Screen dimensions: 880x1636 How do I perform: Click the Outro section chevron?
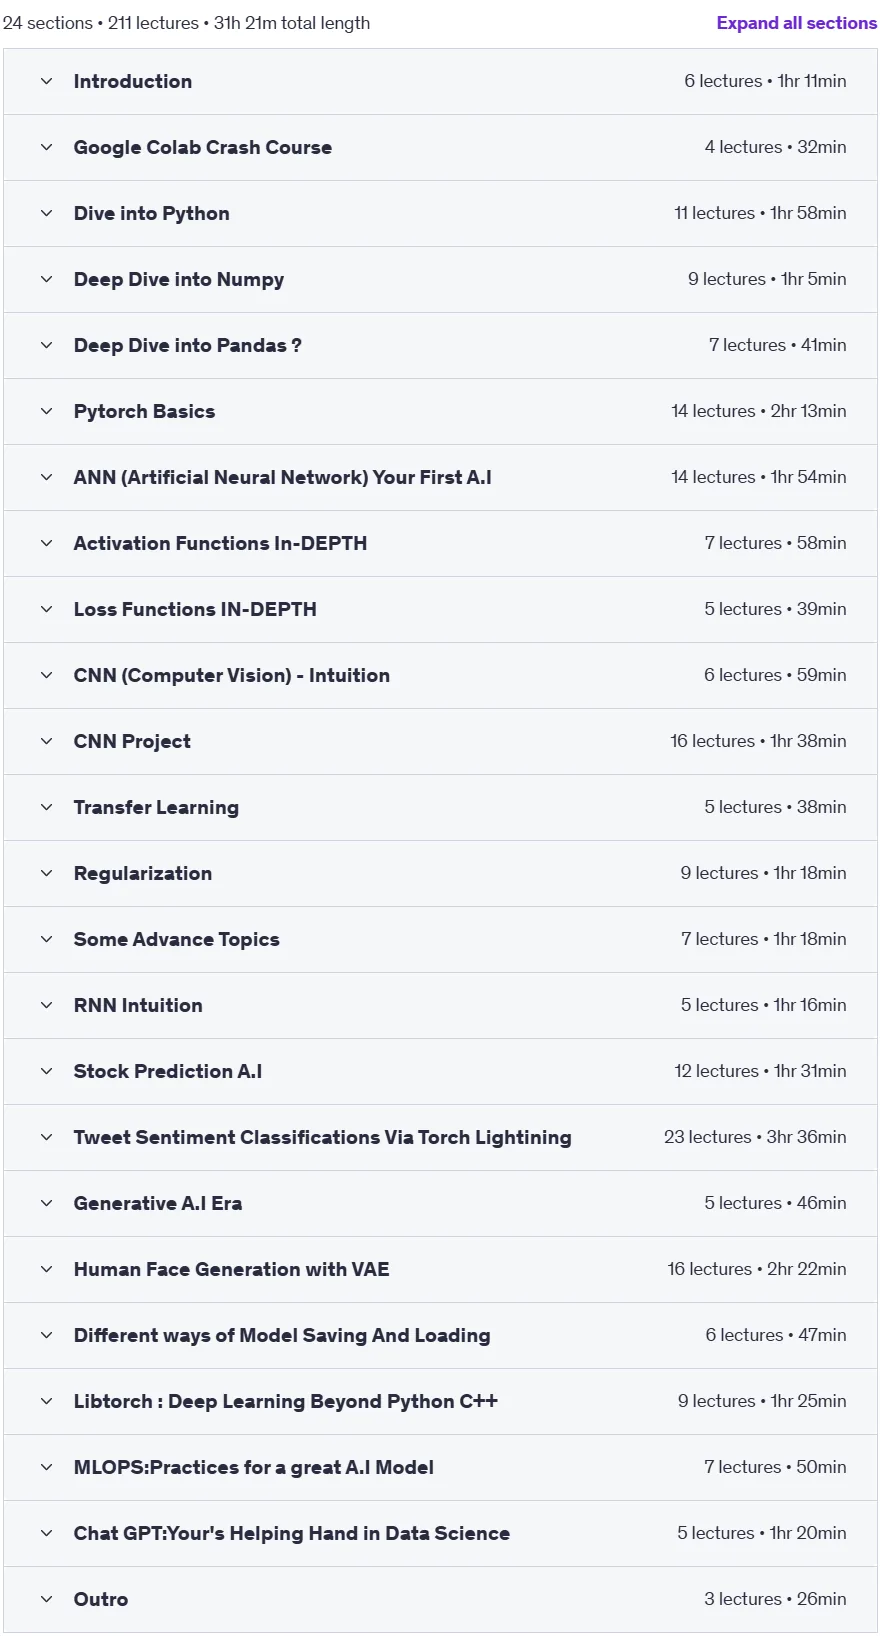coord(46,1599)
